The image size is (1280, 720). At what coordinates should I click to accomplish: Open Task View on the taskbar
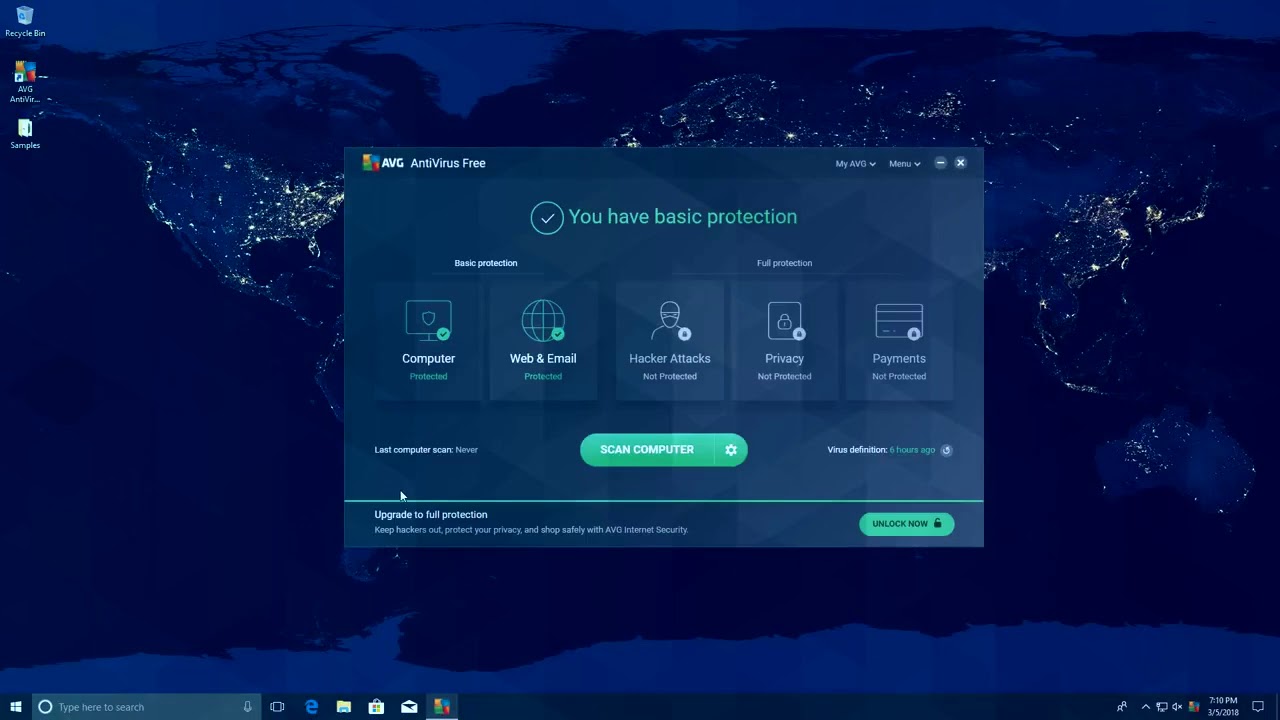pyautogui.click(x=277, y=707)
